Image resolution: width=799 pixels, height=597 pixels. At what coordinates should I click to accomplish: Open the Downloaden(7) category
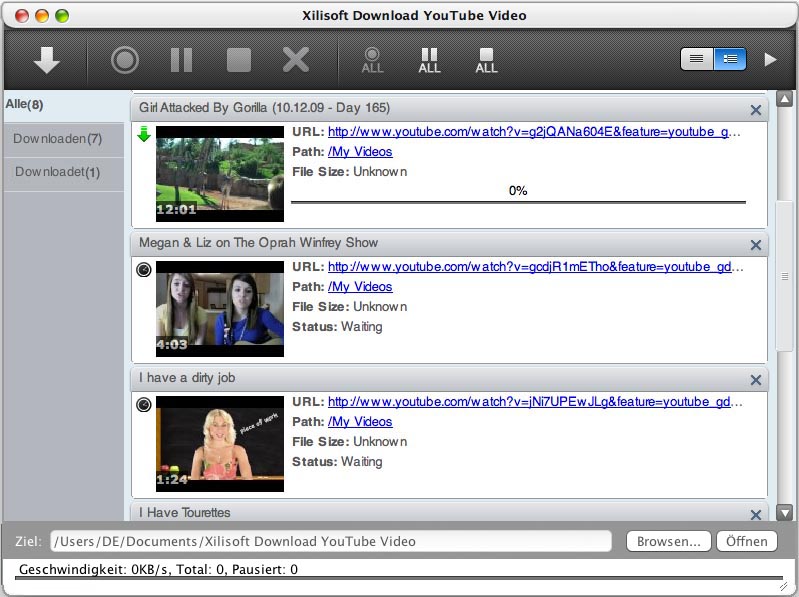point(64,139)
